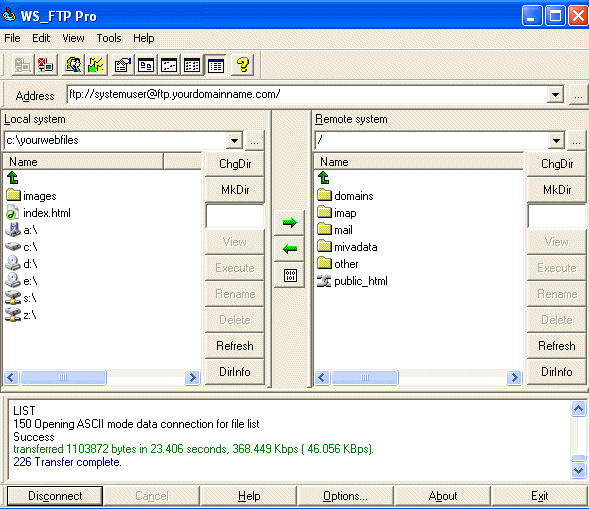Select the mail remote folder

coord(335,230)
